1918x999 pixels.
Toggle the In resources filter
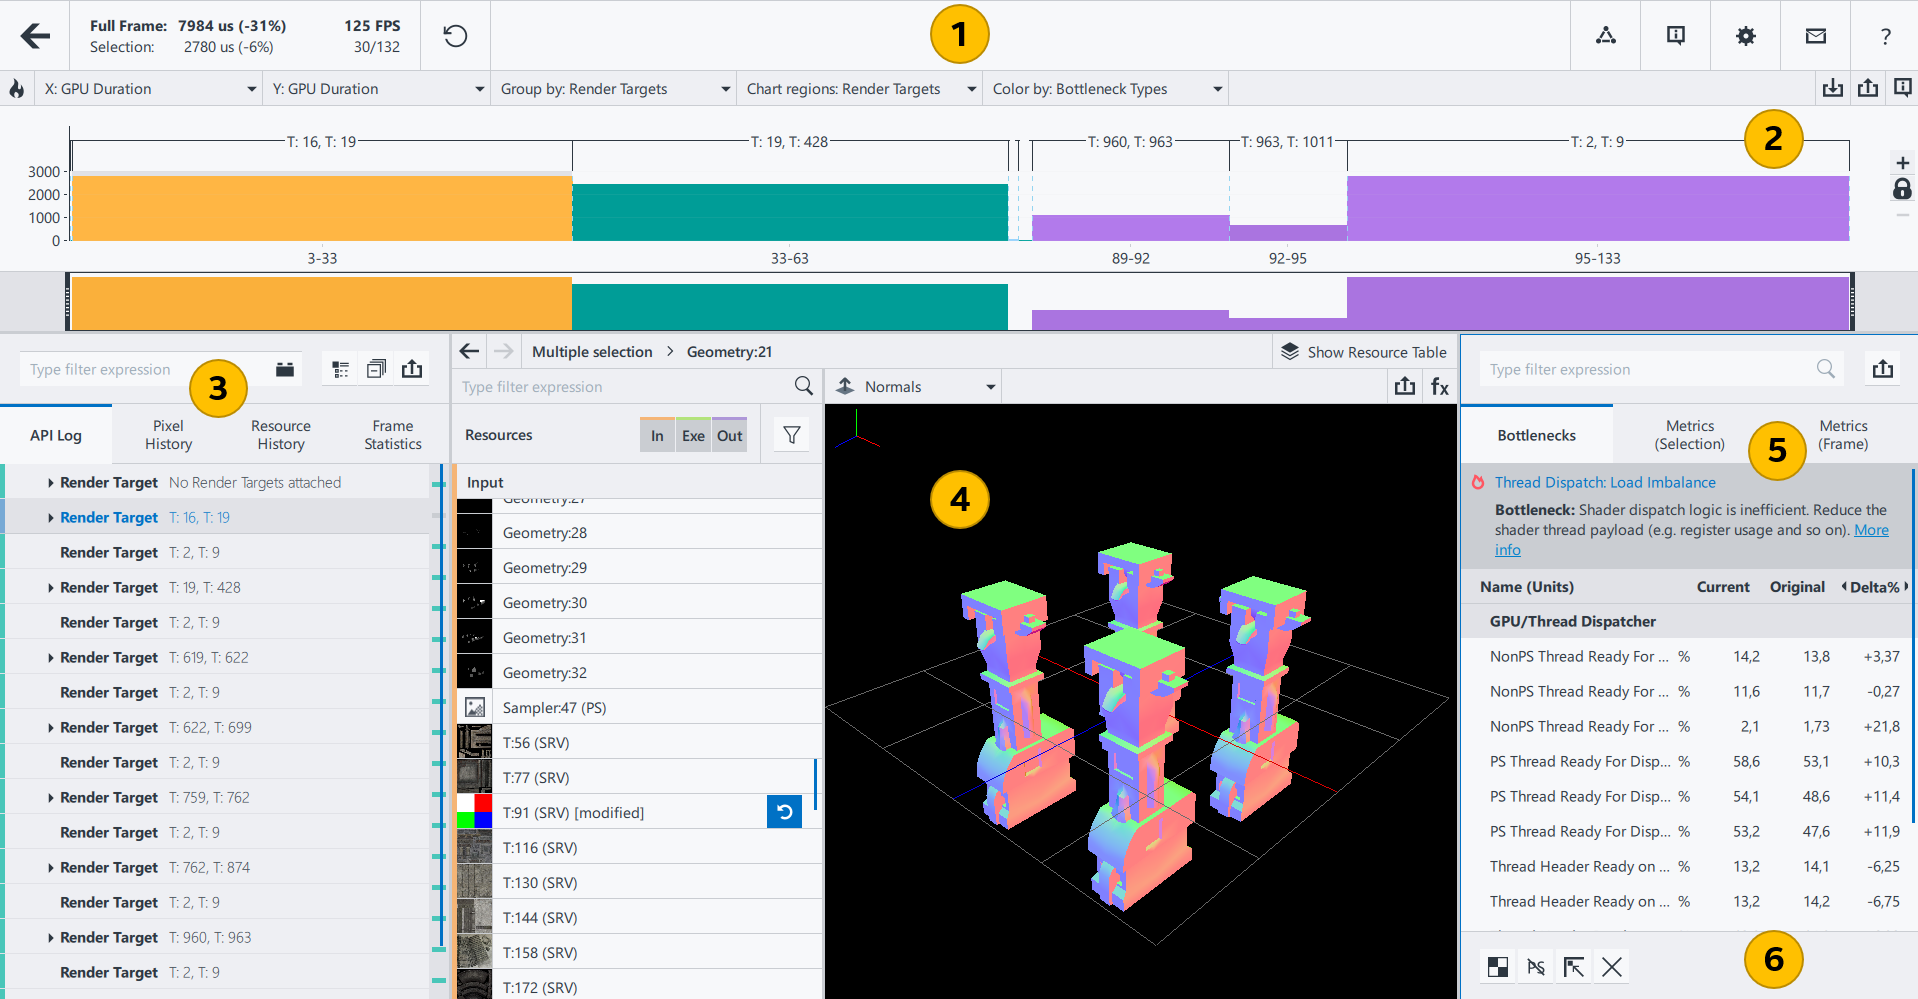[657, 435]
